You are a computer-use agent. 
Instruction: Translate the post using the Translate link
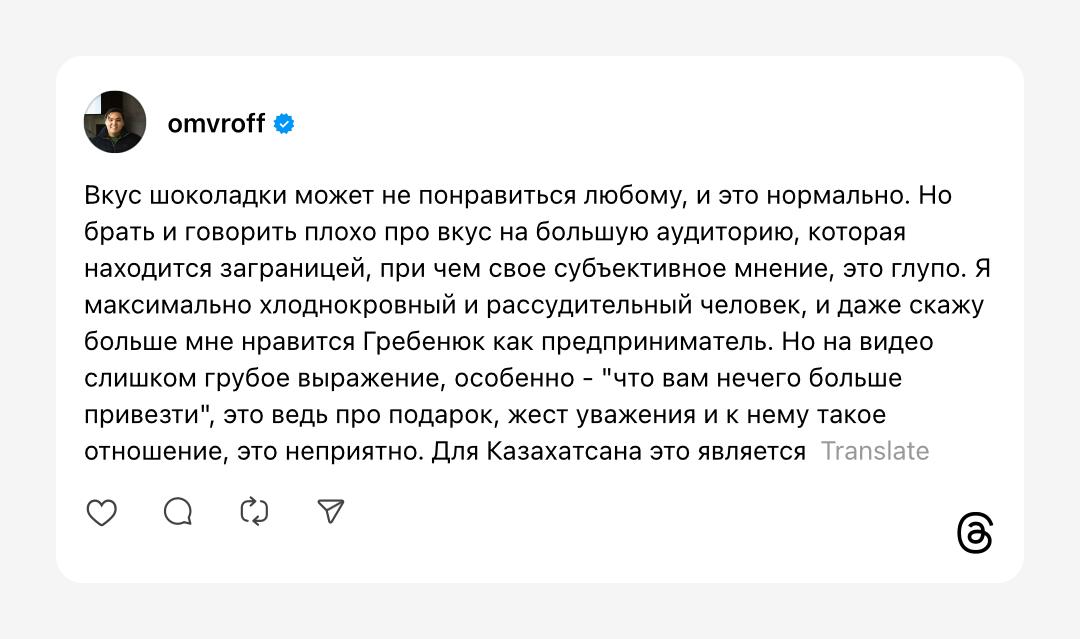click(x=875, y=451)
